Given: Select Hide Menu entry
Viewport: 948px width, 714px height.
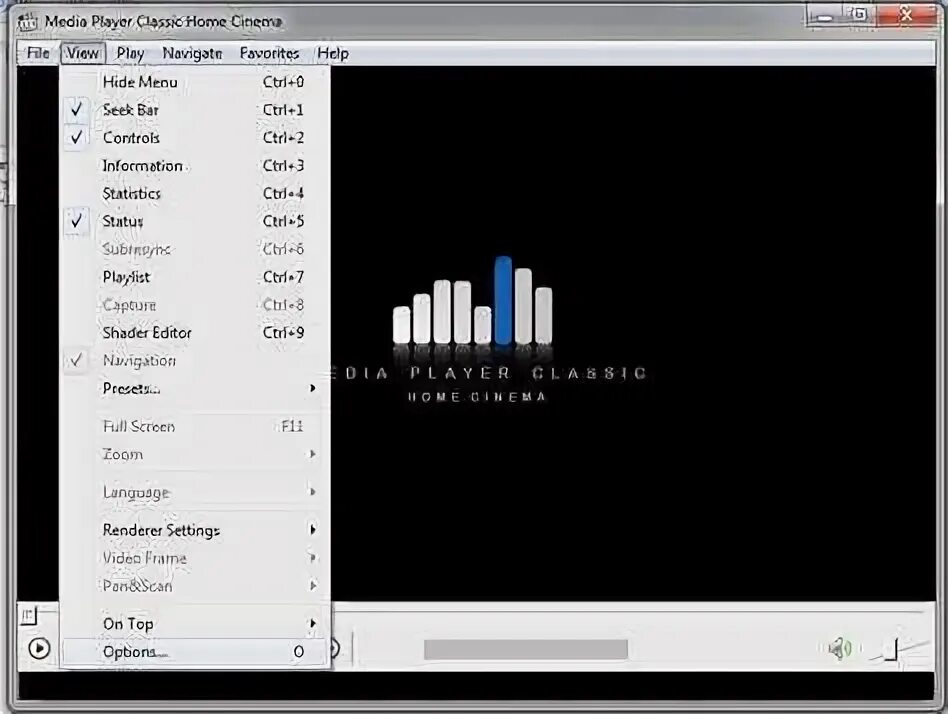Looking at the screenshot, I should [195, 82].
